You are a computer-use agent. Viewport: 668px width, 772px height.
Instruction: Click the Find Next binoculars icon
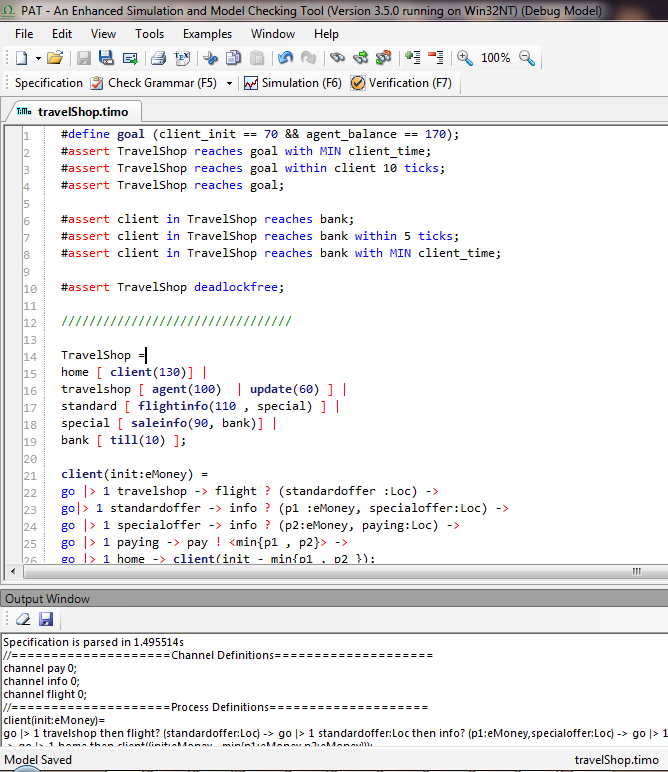coord(361,58)
